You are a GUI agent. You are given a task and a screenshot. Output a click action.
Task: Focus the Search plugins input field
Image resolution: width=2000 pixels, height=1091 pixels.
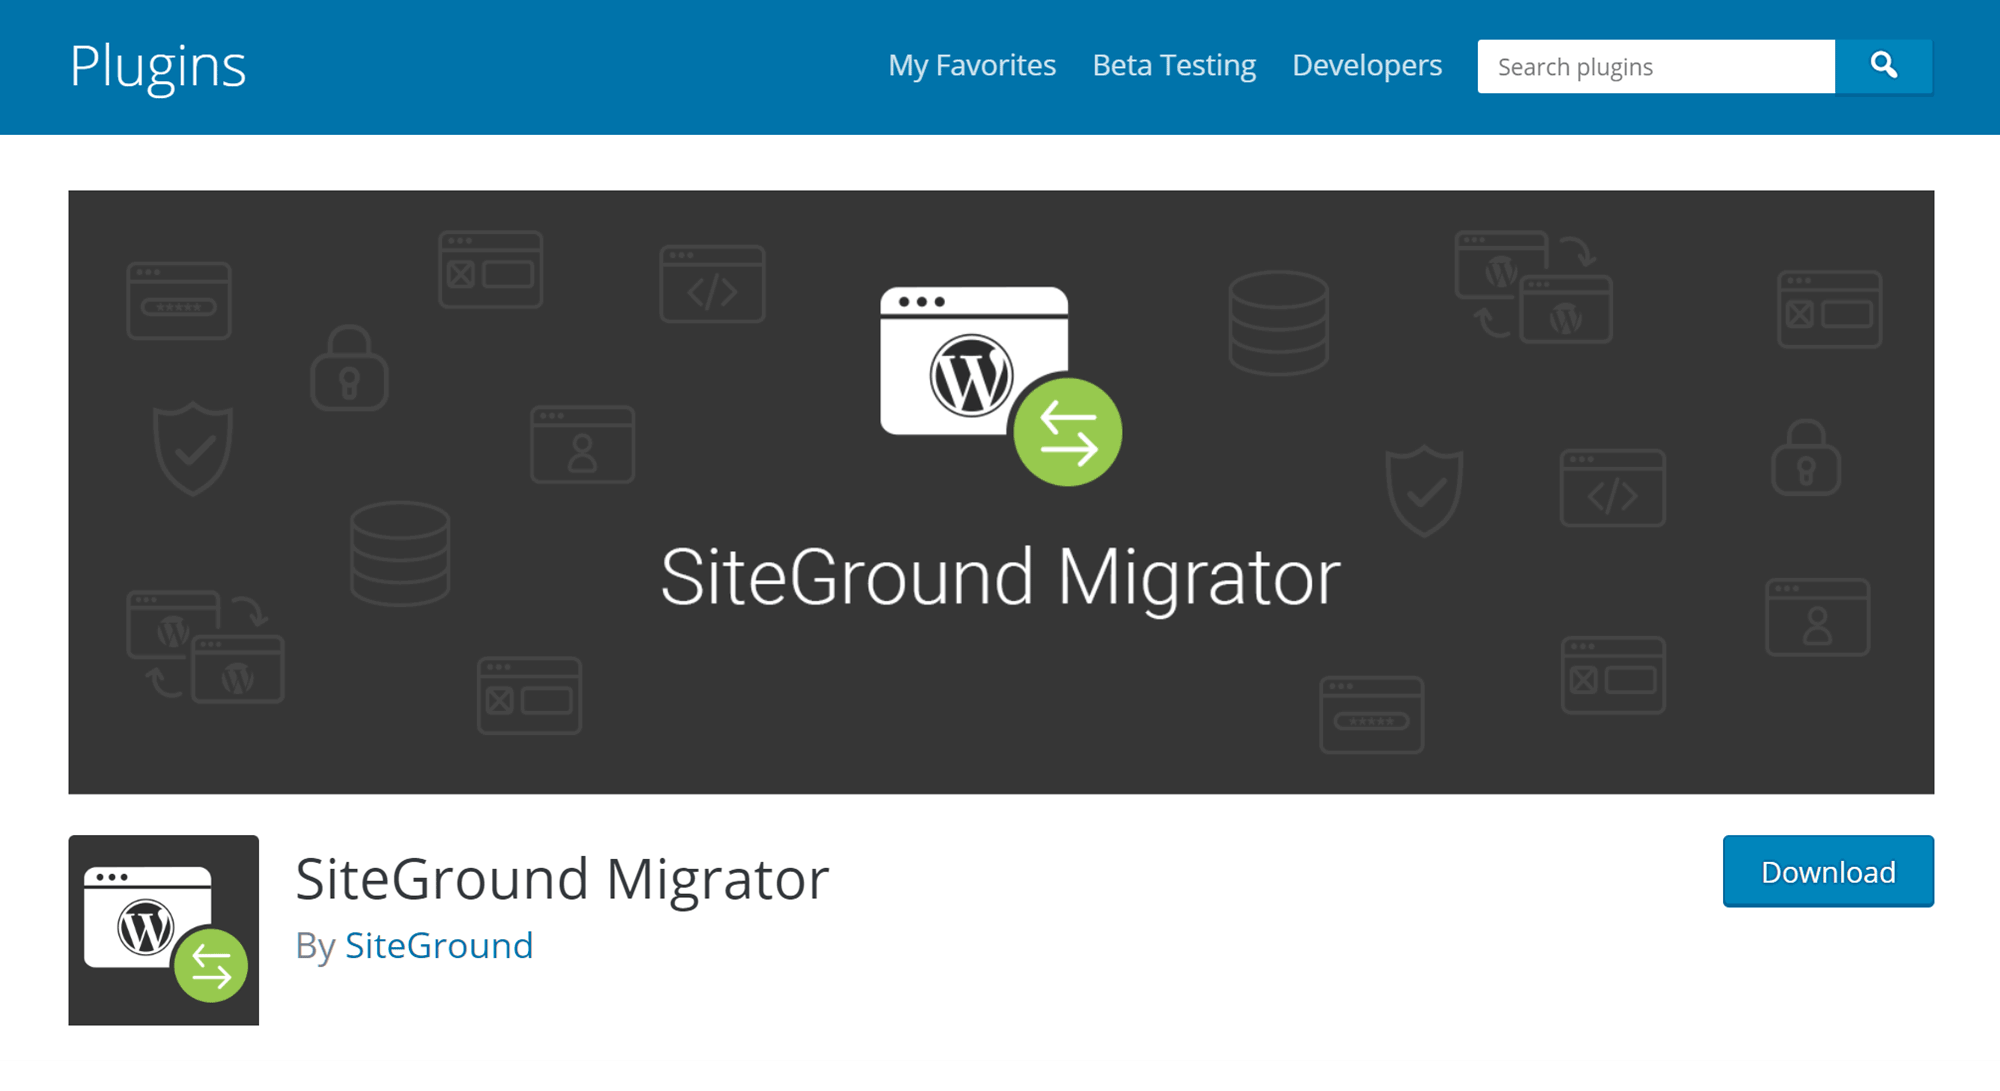click(1656, 66)
